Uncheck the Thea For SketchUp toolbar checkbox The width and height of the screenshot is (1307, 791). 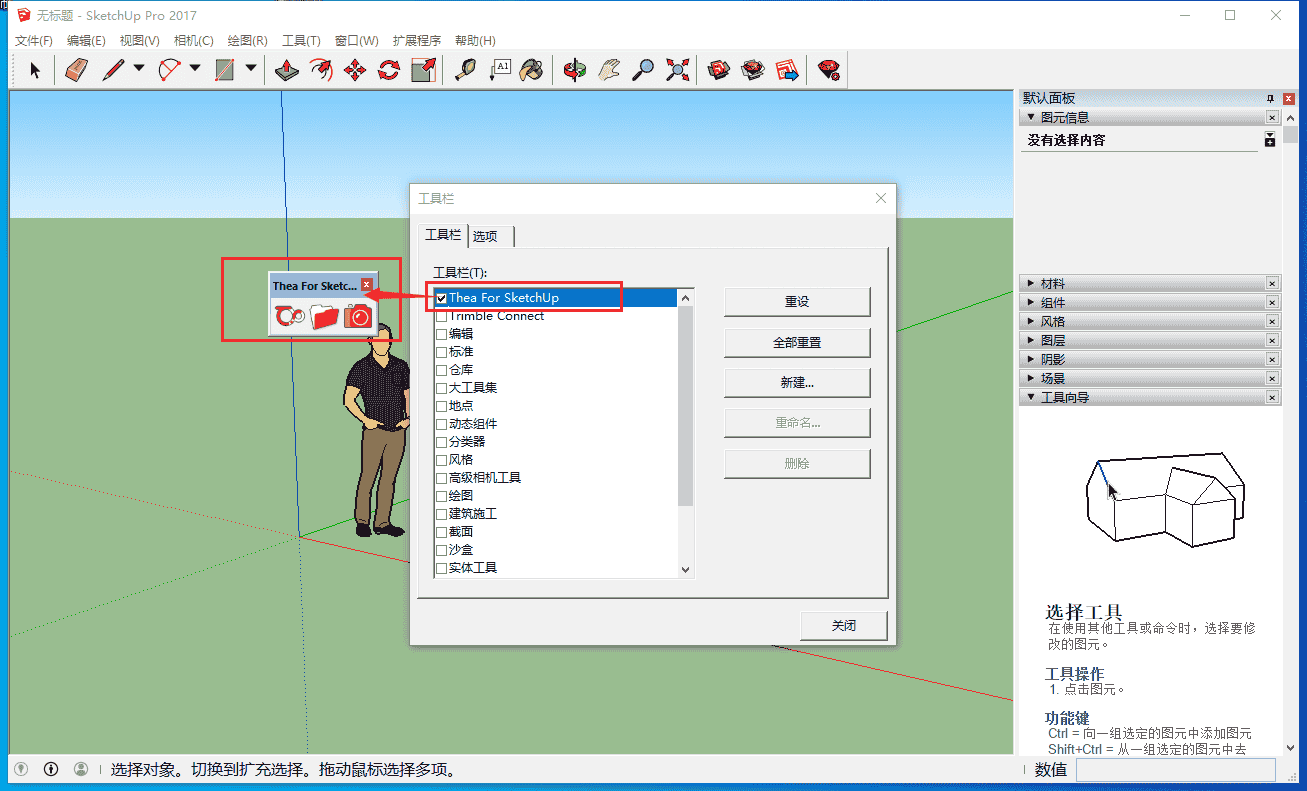pyautogui.click(x=441, y=298)
